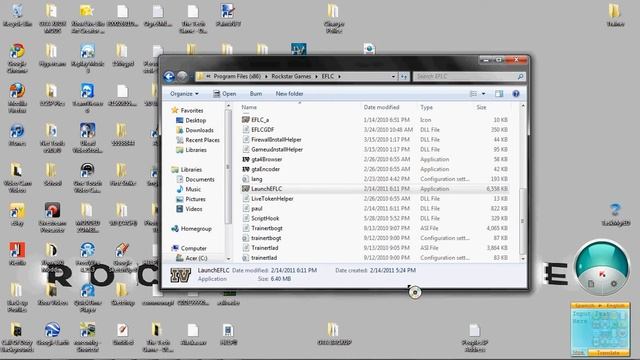Select the paul DLL file
The image size is (640, 360).
[252, 209]
